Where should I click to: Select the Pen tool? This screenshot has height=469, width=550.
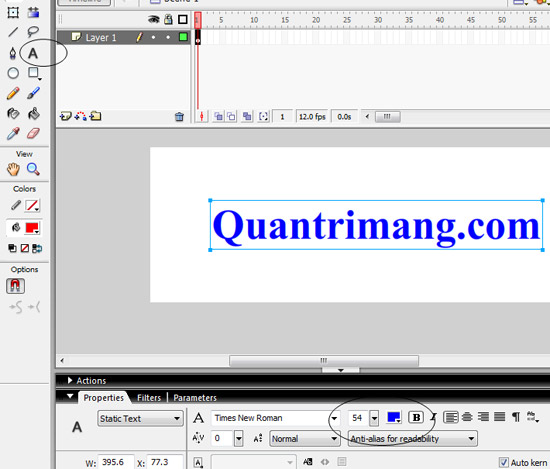(13, 53)
